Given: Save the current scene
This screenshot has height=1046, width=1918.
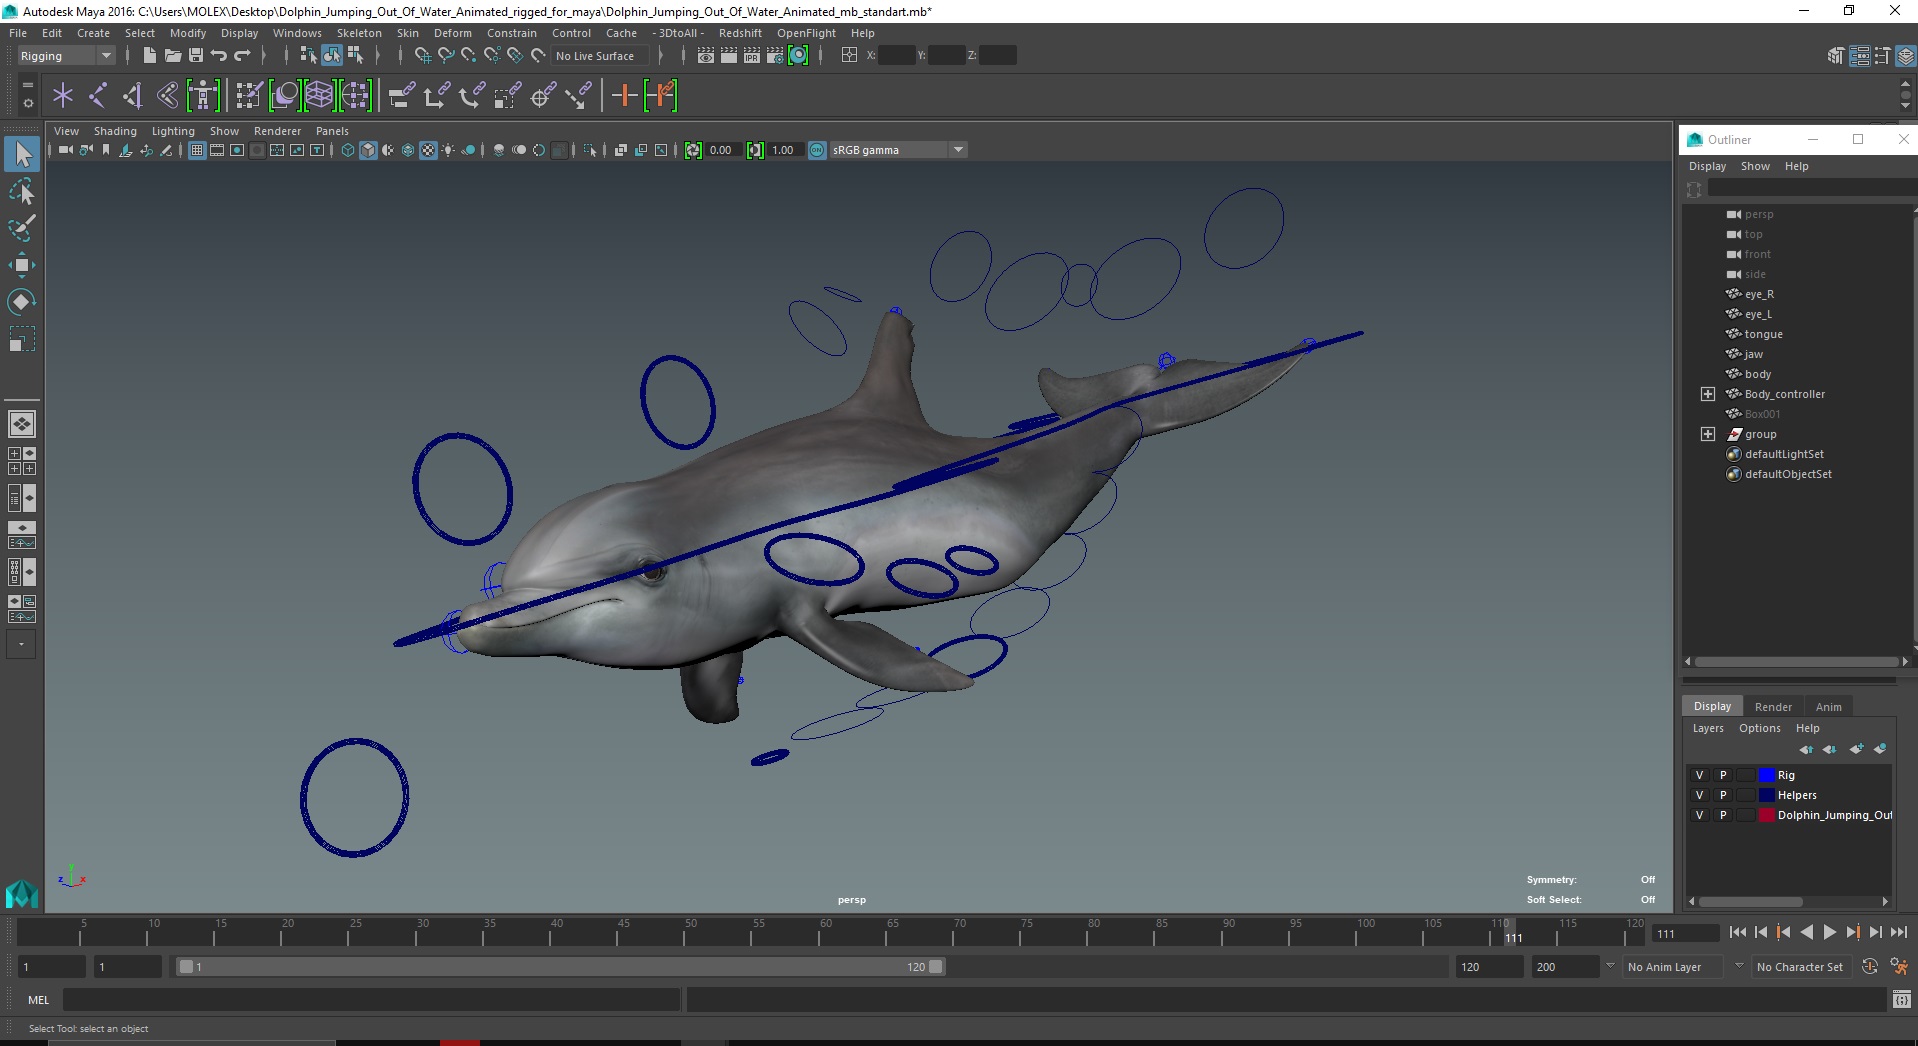Looking at the screenshot, I should coord(196,56).
